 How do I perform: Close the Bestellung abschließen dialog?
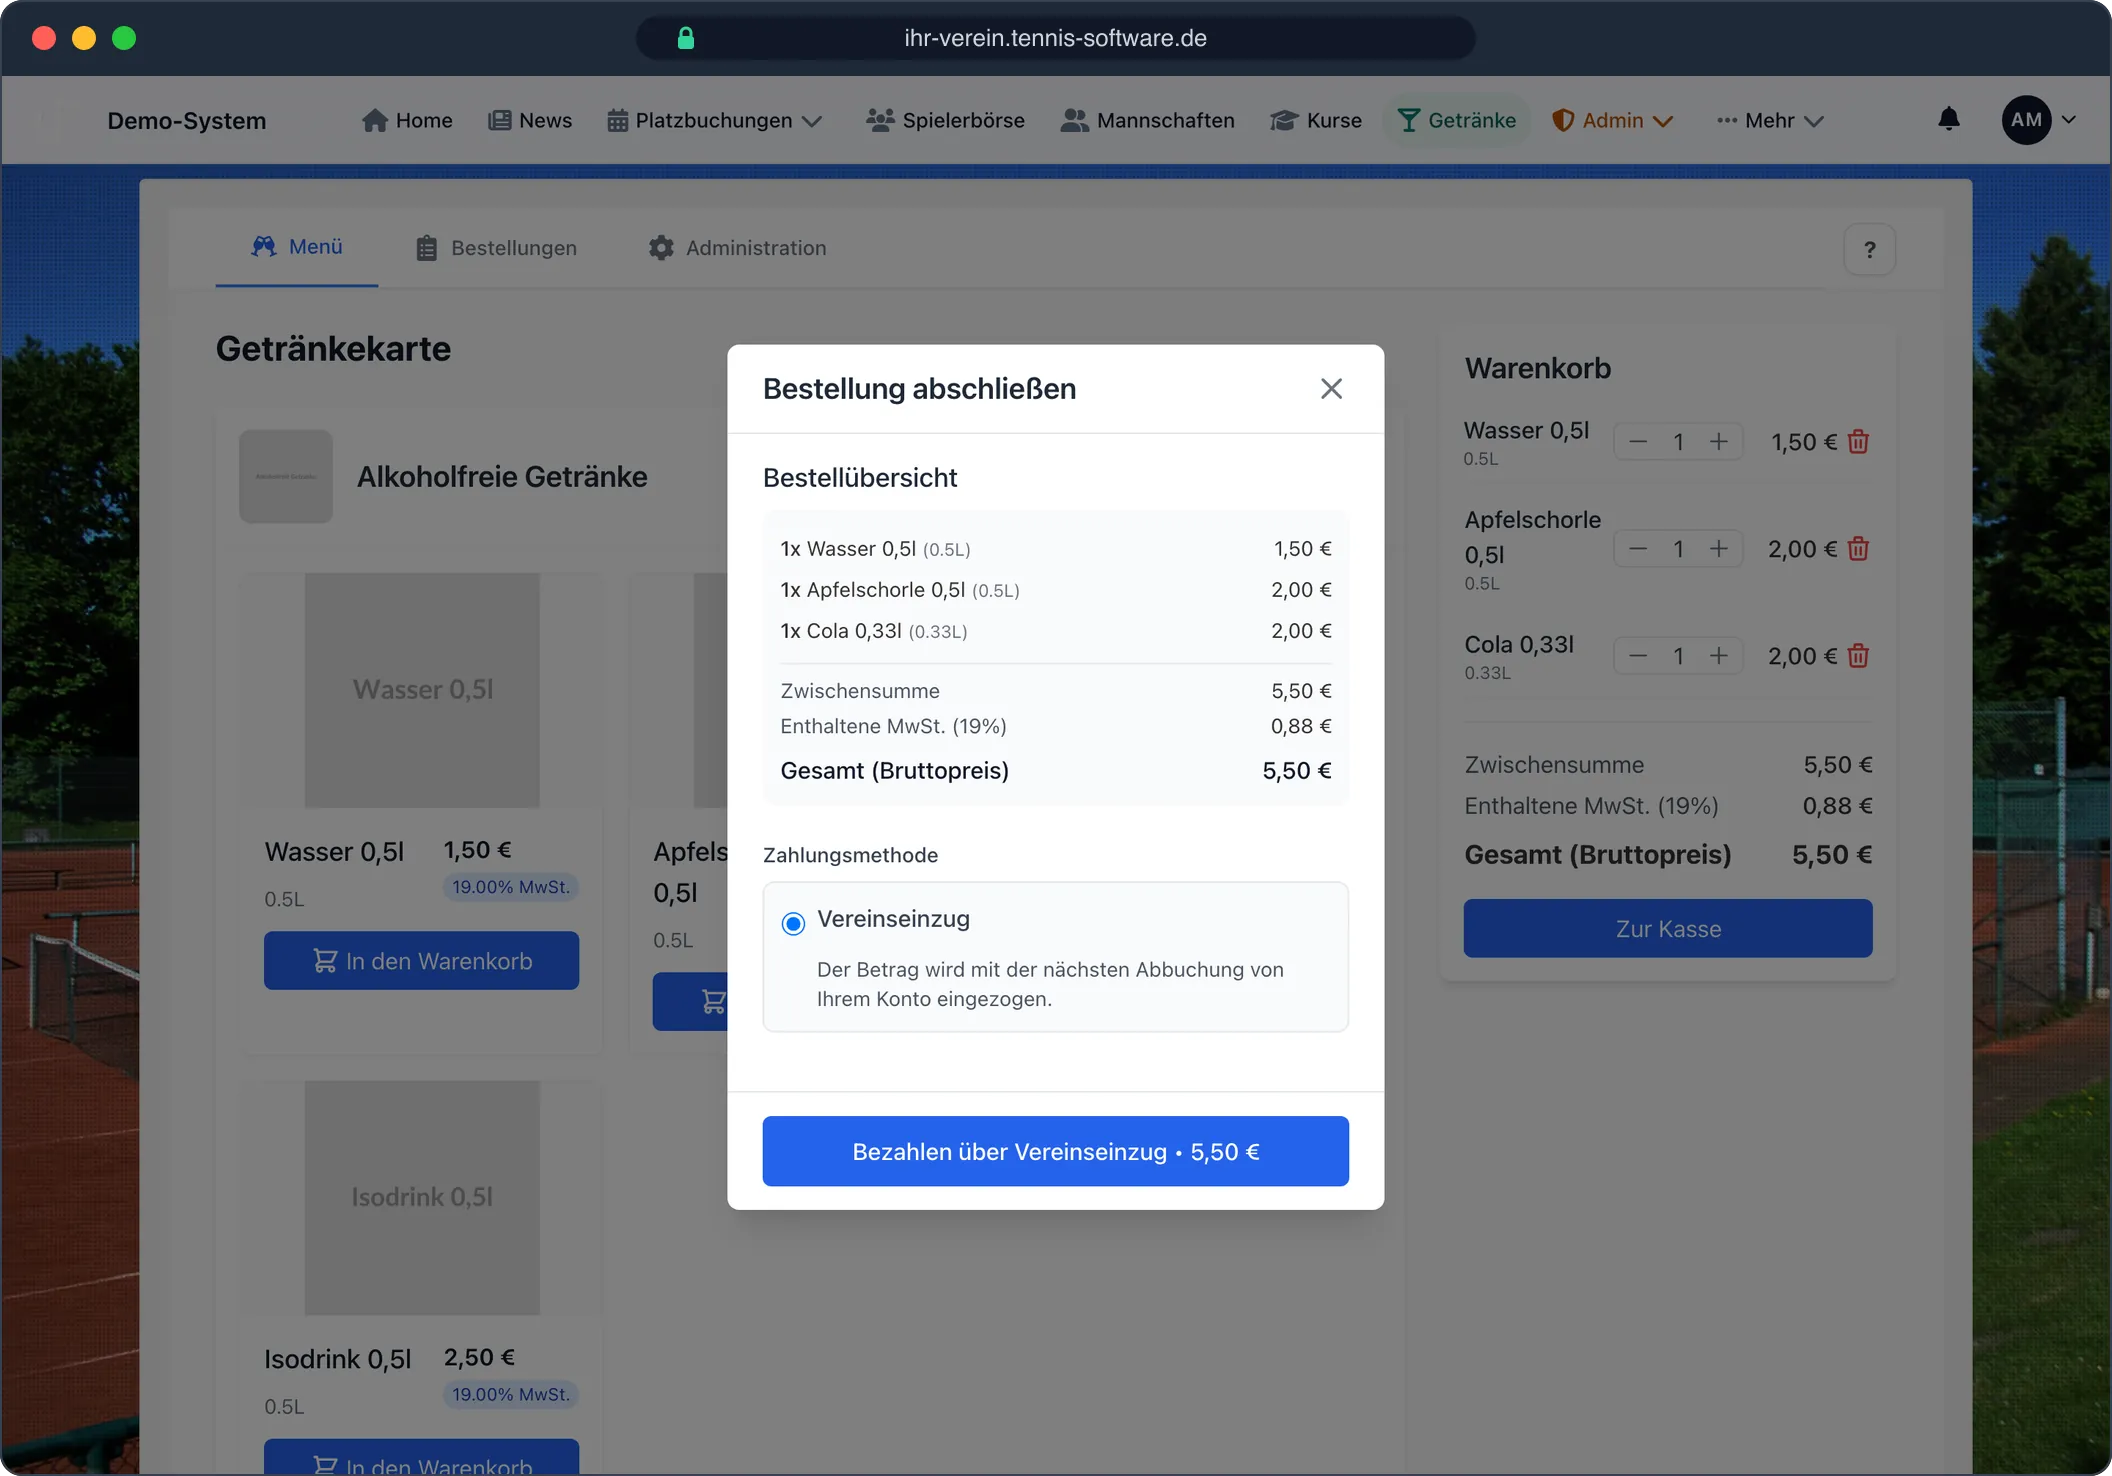click(1331, 388)
